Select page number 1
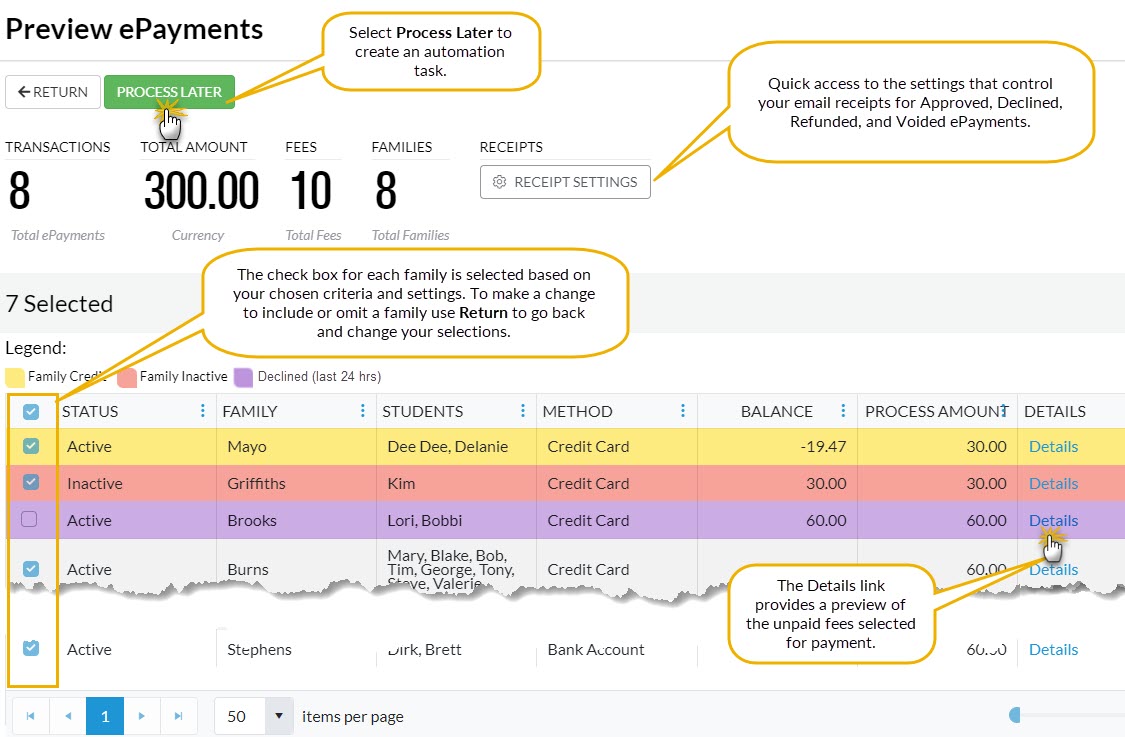Viewport: 1125px width, 737px height. point(105,716)
